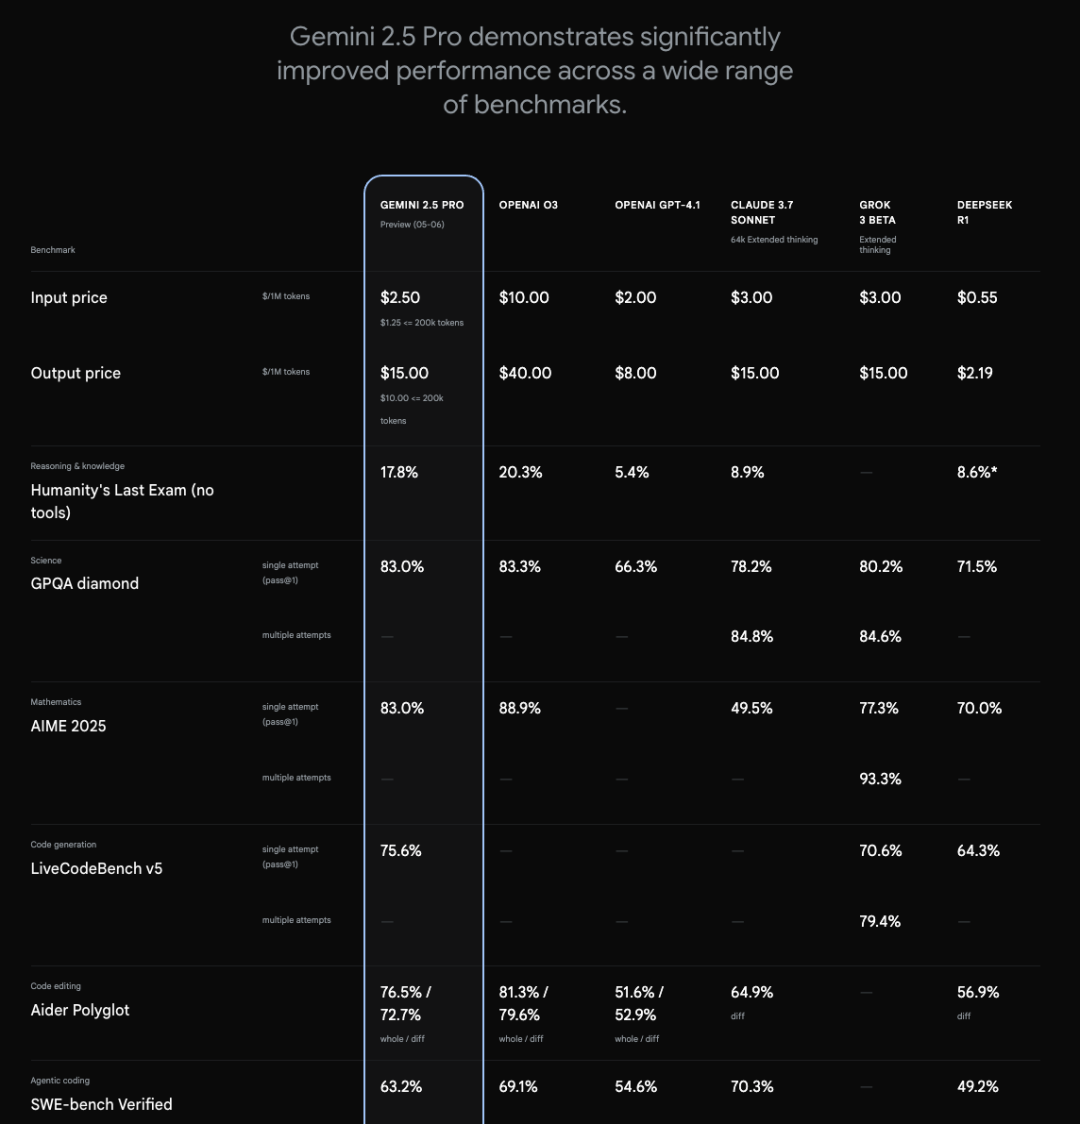Click the Input price row label
This screenshot has width=1080, height=1124.
point(69,298)
